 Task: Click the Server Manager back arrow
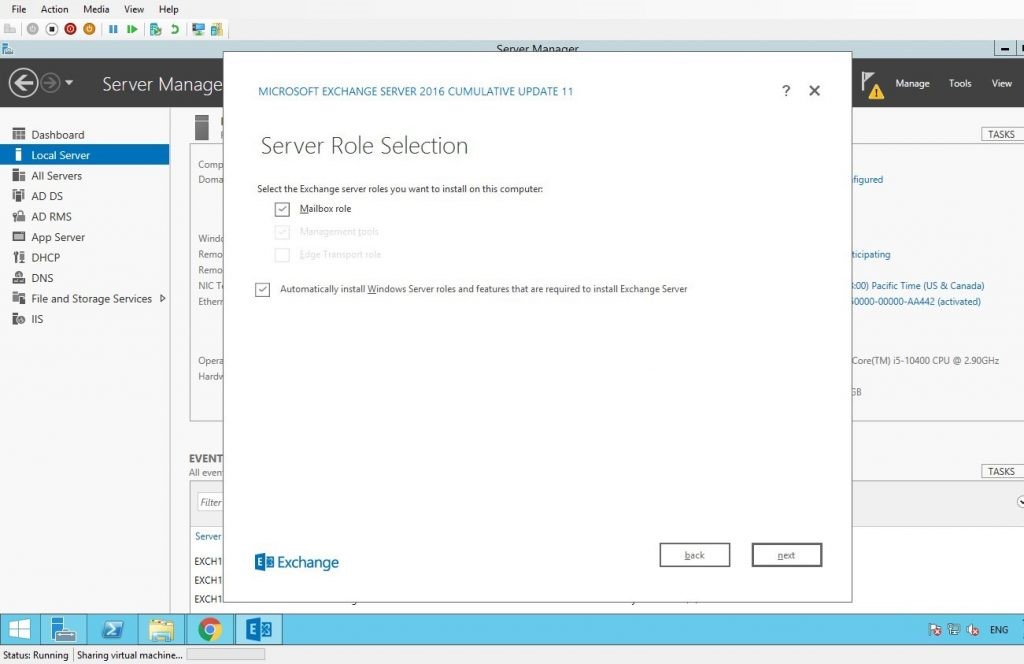[24, 83]
